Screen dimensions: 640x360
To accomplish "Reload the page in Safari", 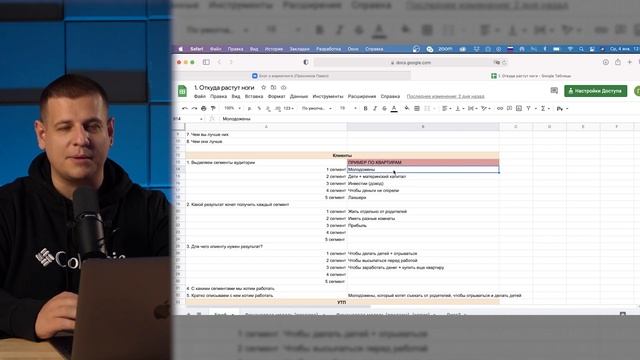I will click(x=504, y=62).
